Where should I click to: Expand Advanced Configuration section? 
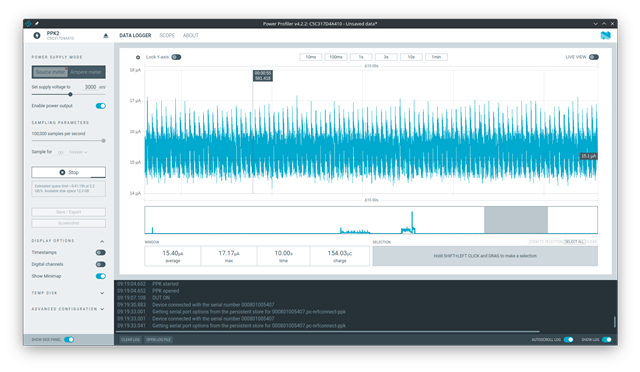(102, 309)
